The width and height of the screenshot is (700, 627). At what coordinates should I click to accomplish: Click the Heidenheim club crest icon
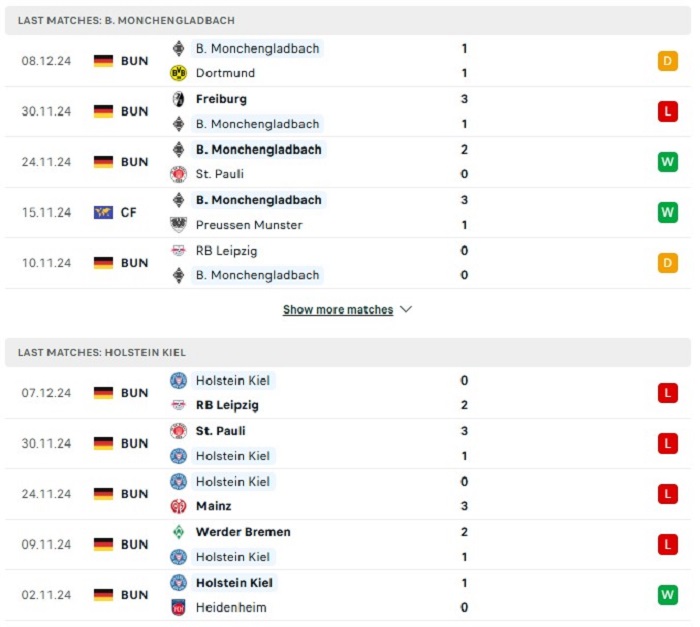coord(178,607)
